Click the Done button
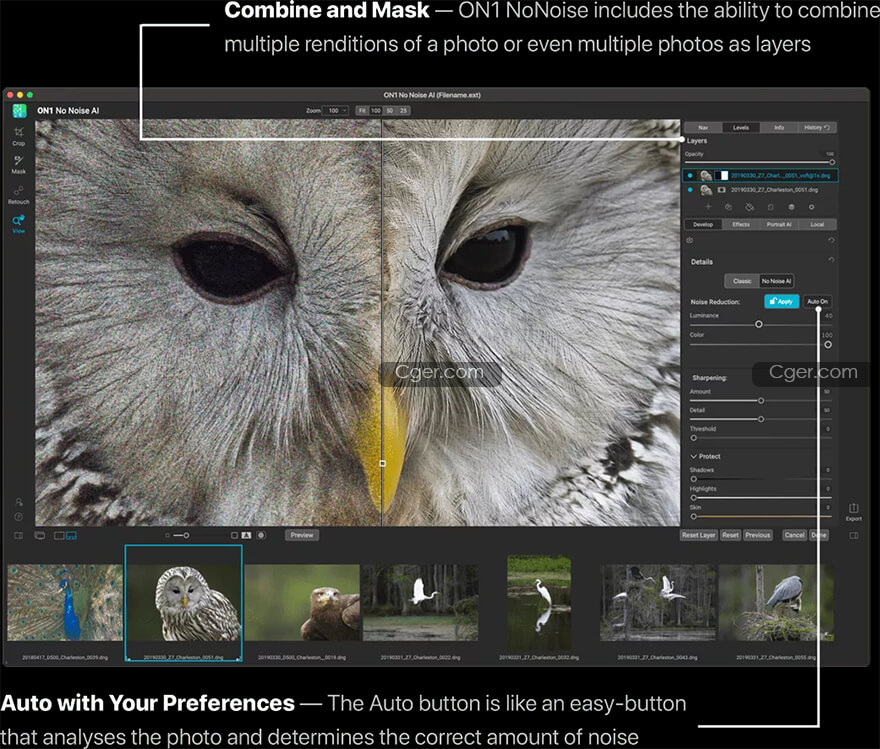This screenshot has width=880, height=749. point(818,535)
